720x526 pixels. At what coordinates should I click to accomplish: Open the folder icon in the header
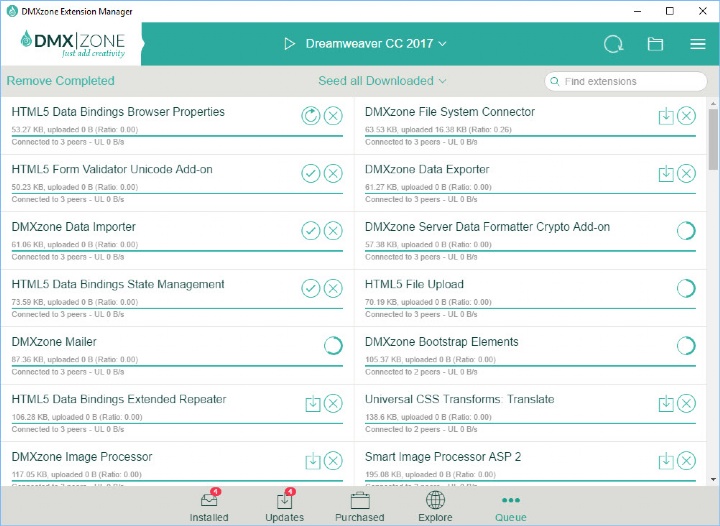click(655, 44)
